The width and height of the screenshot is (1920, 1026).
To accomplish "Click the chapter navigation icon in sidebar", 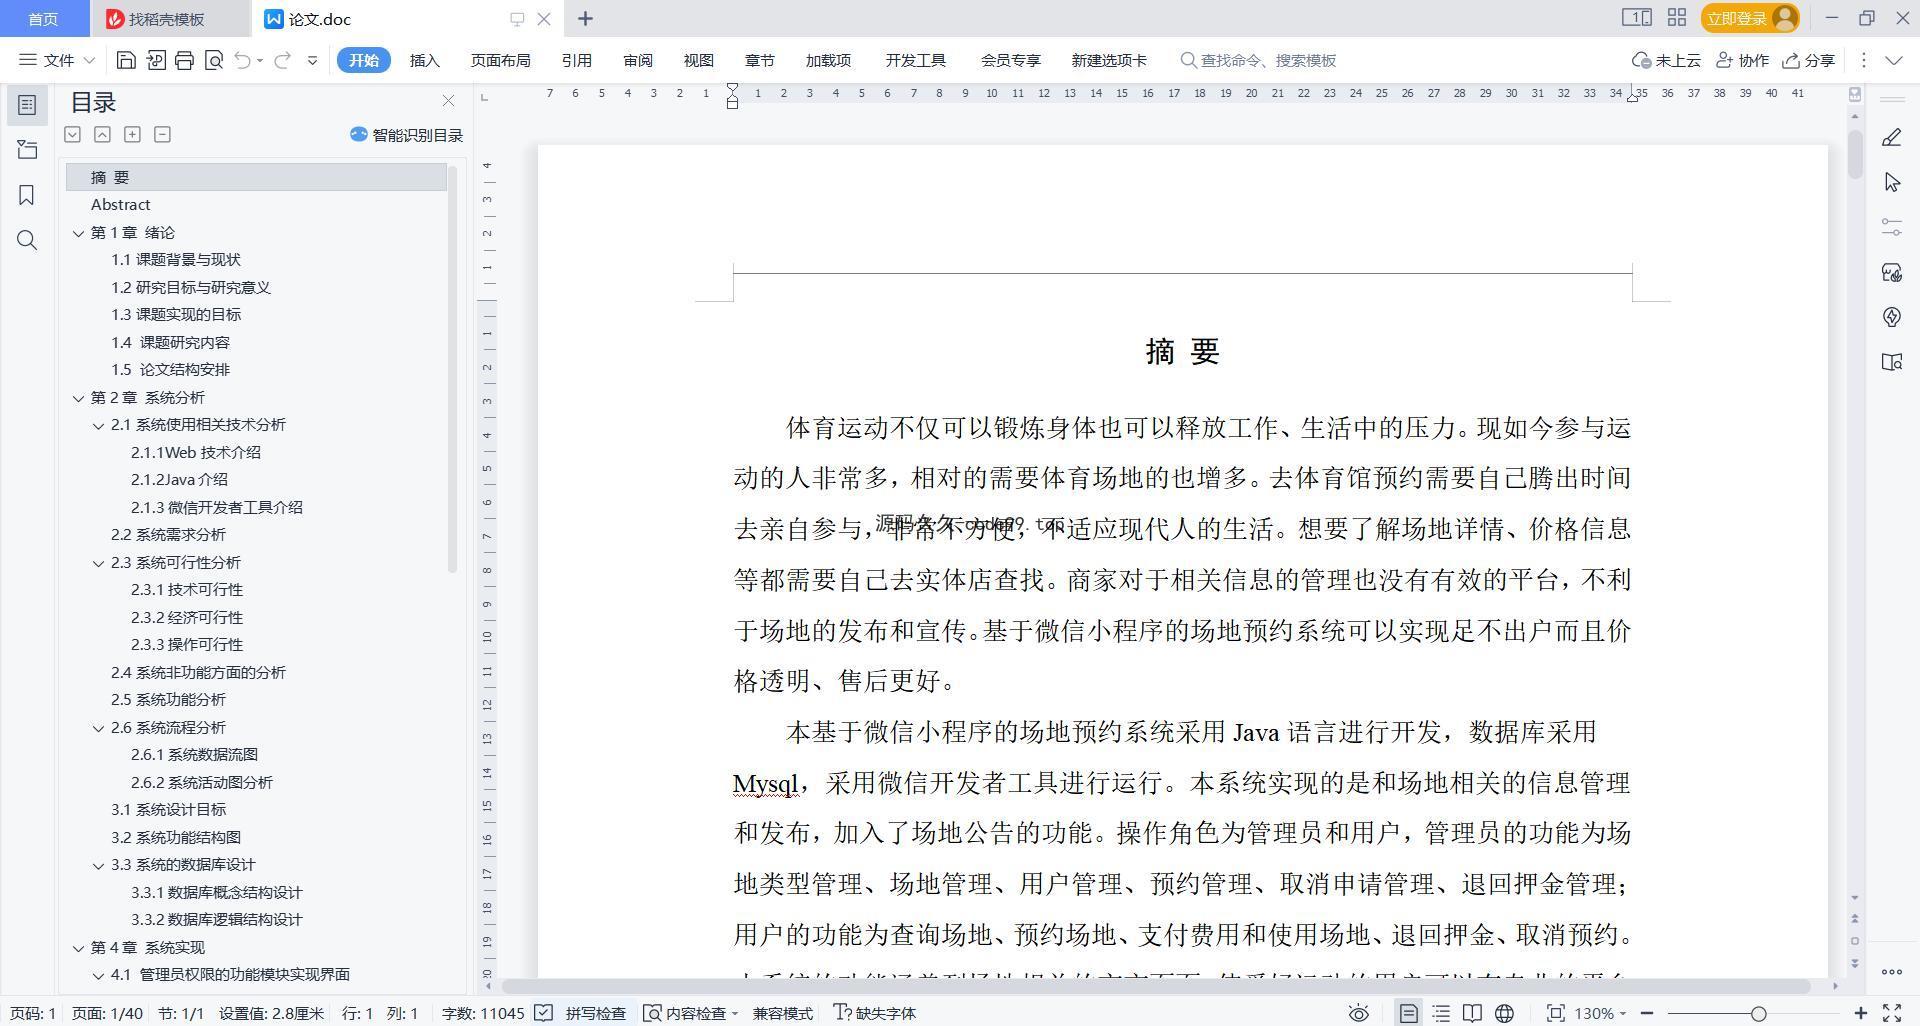I will pos(27,150).
